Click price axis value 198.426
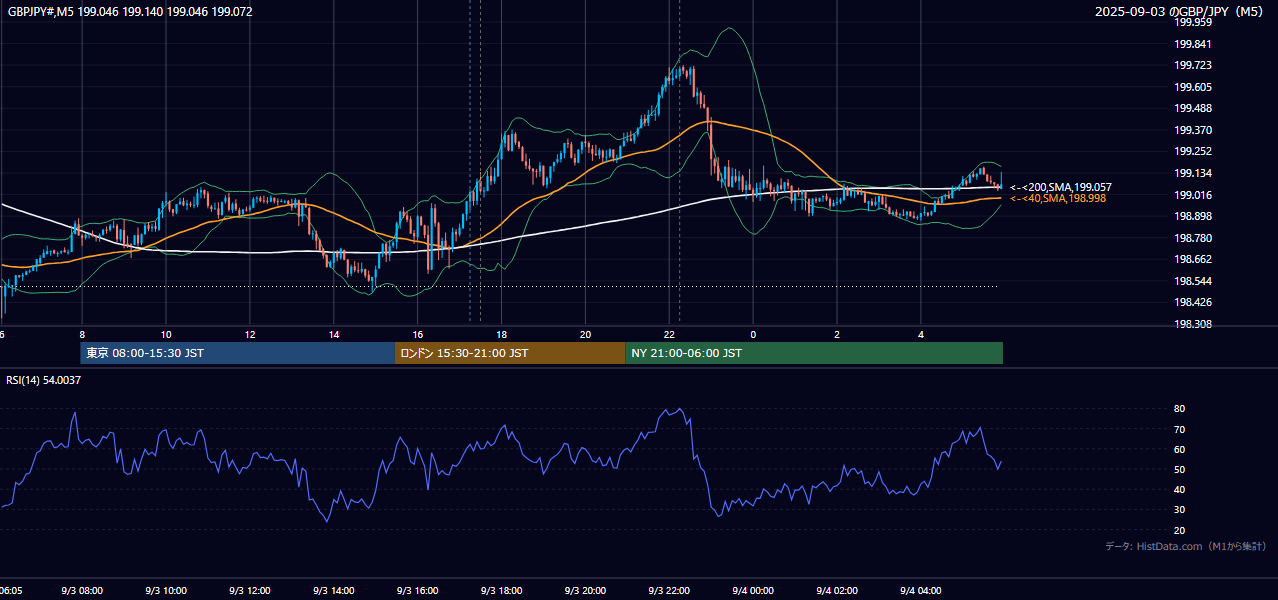Screen dimensions: 1278x600 (1193, 302)
